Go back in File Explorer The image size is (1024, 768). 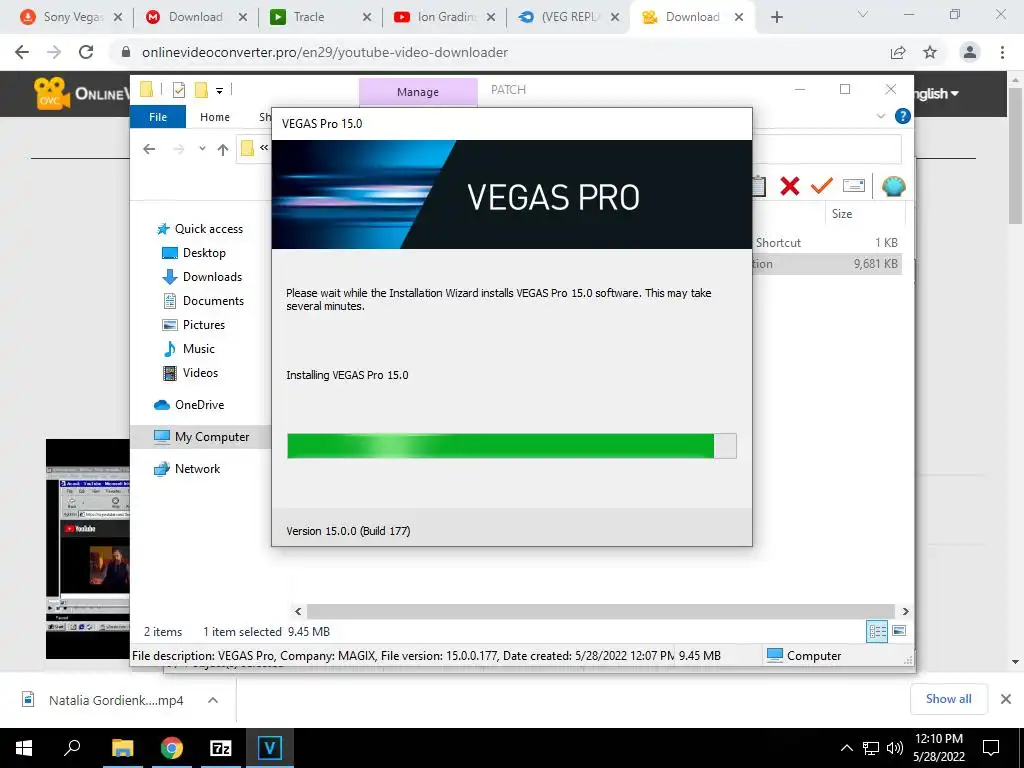[149, 150]
